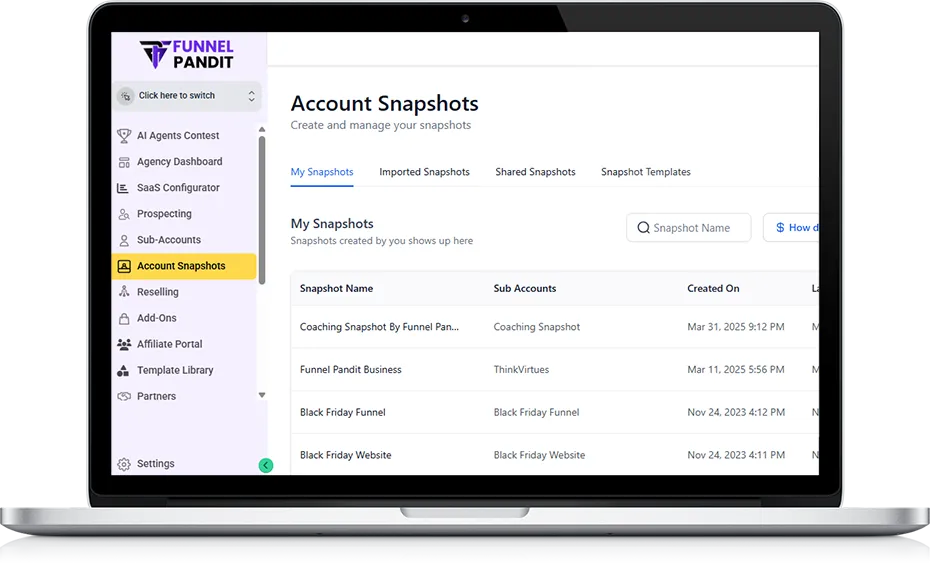Image resolution: width=930 pixels, height=563 pixels.
Task: Open the Add-Ons page
Action: click(157, 319)
